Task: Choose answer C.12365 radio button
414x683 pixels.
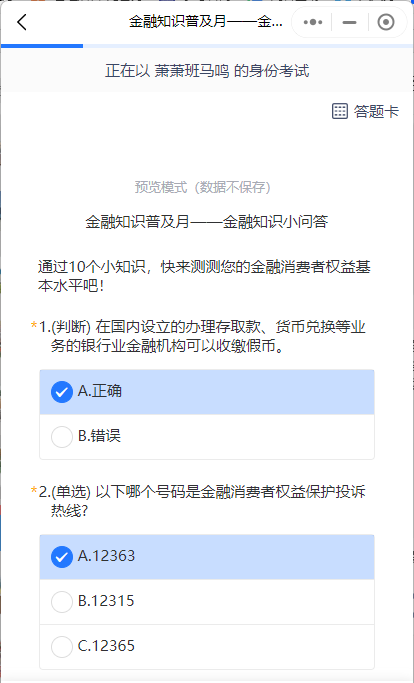Action: click(62, 646)
